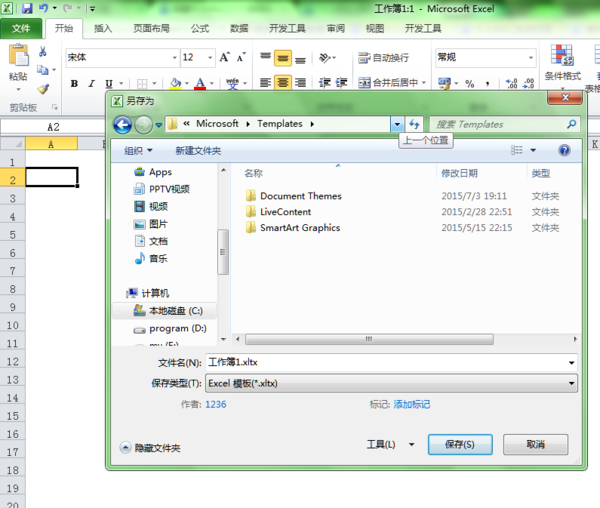600x508 pixels.
Task: Switch to the 页面布局 tab
Action: [152, 28]
